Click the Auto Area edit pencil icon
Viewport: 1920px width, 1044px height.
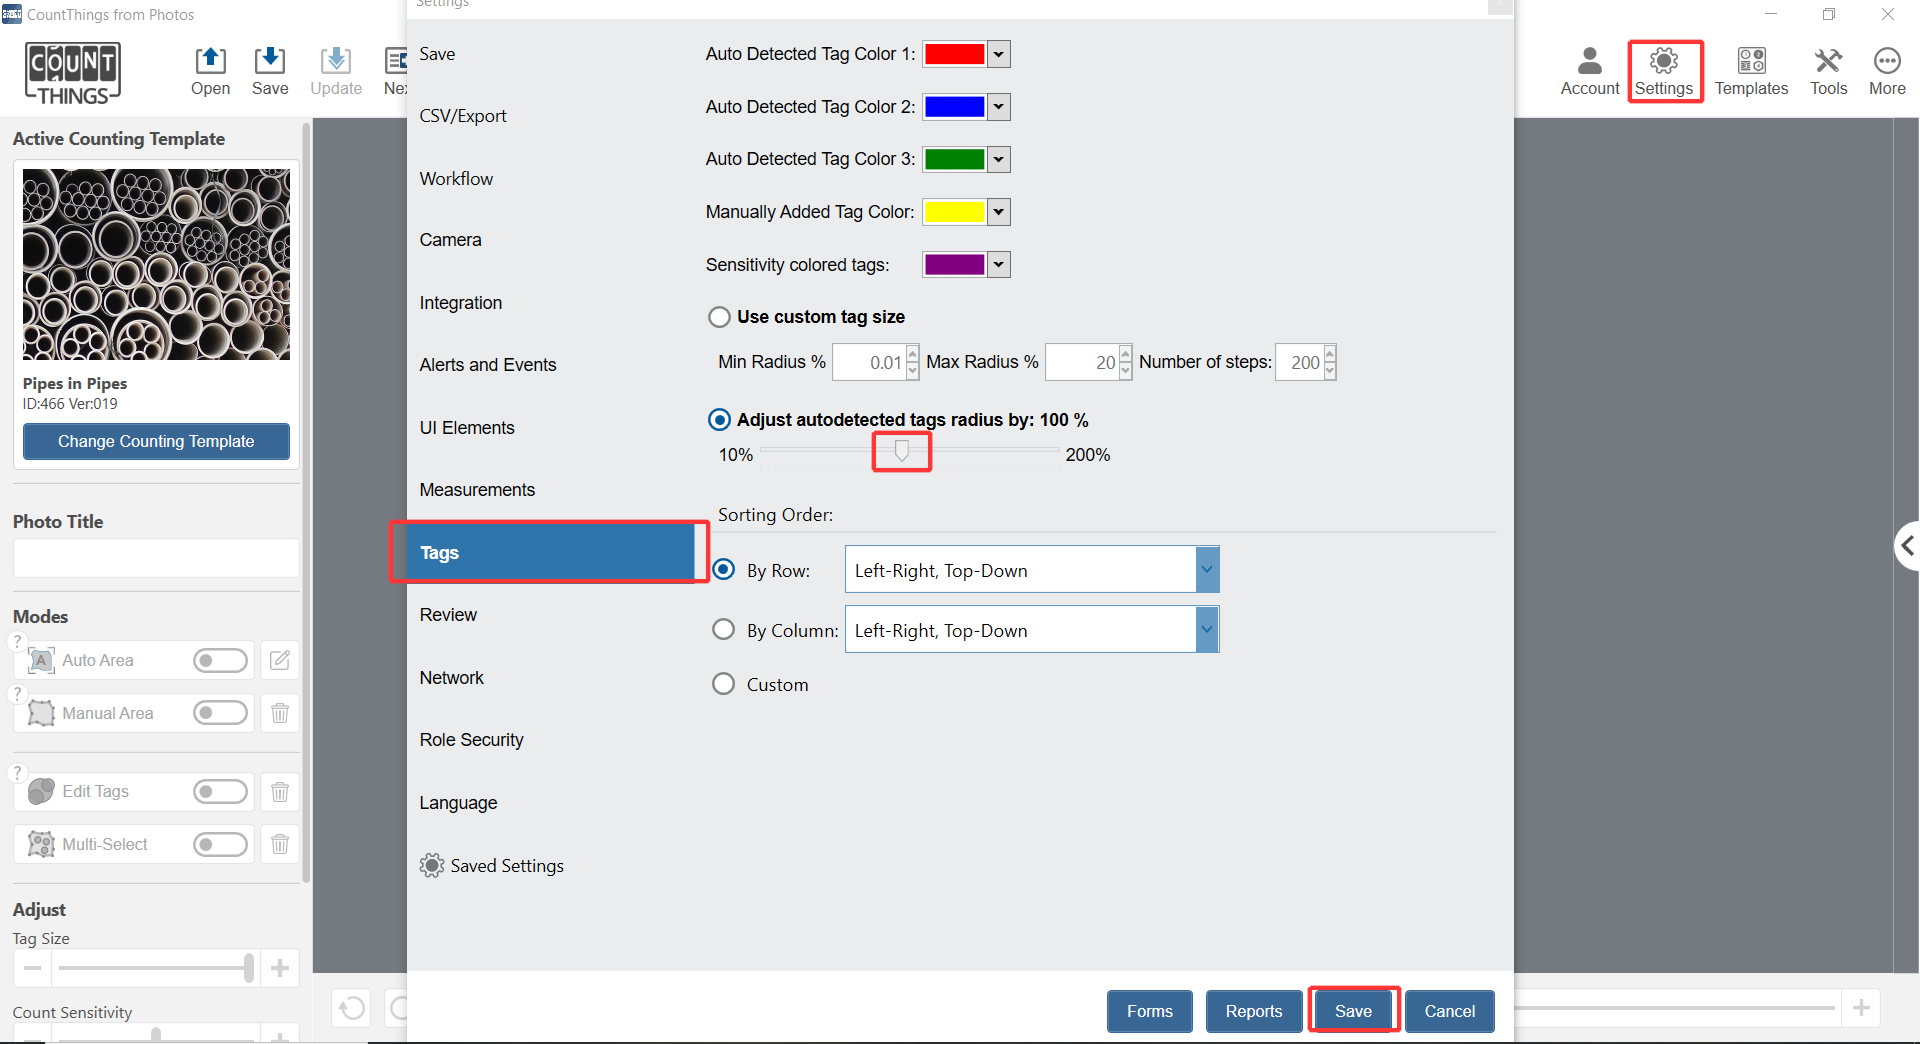click(280, 660)
